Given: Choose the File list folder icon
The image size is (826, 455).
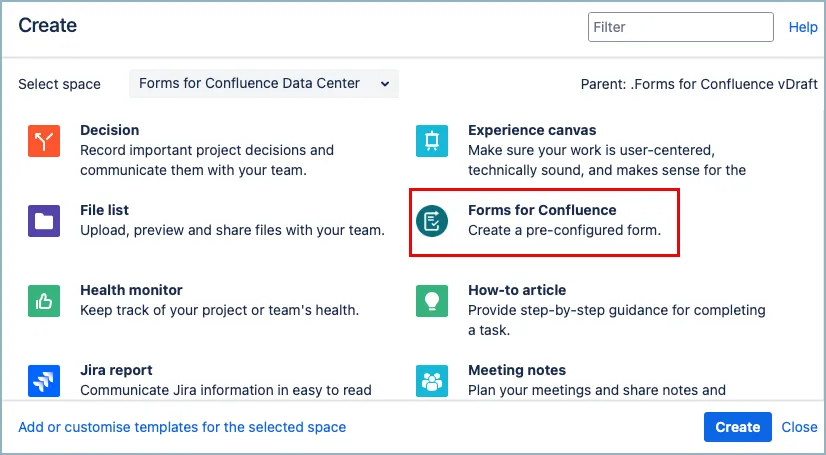Looking at the screenshot, I should point(44,221).
